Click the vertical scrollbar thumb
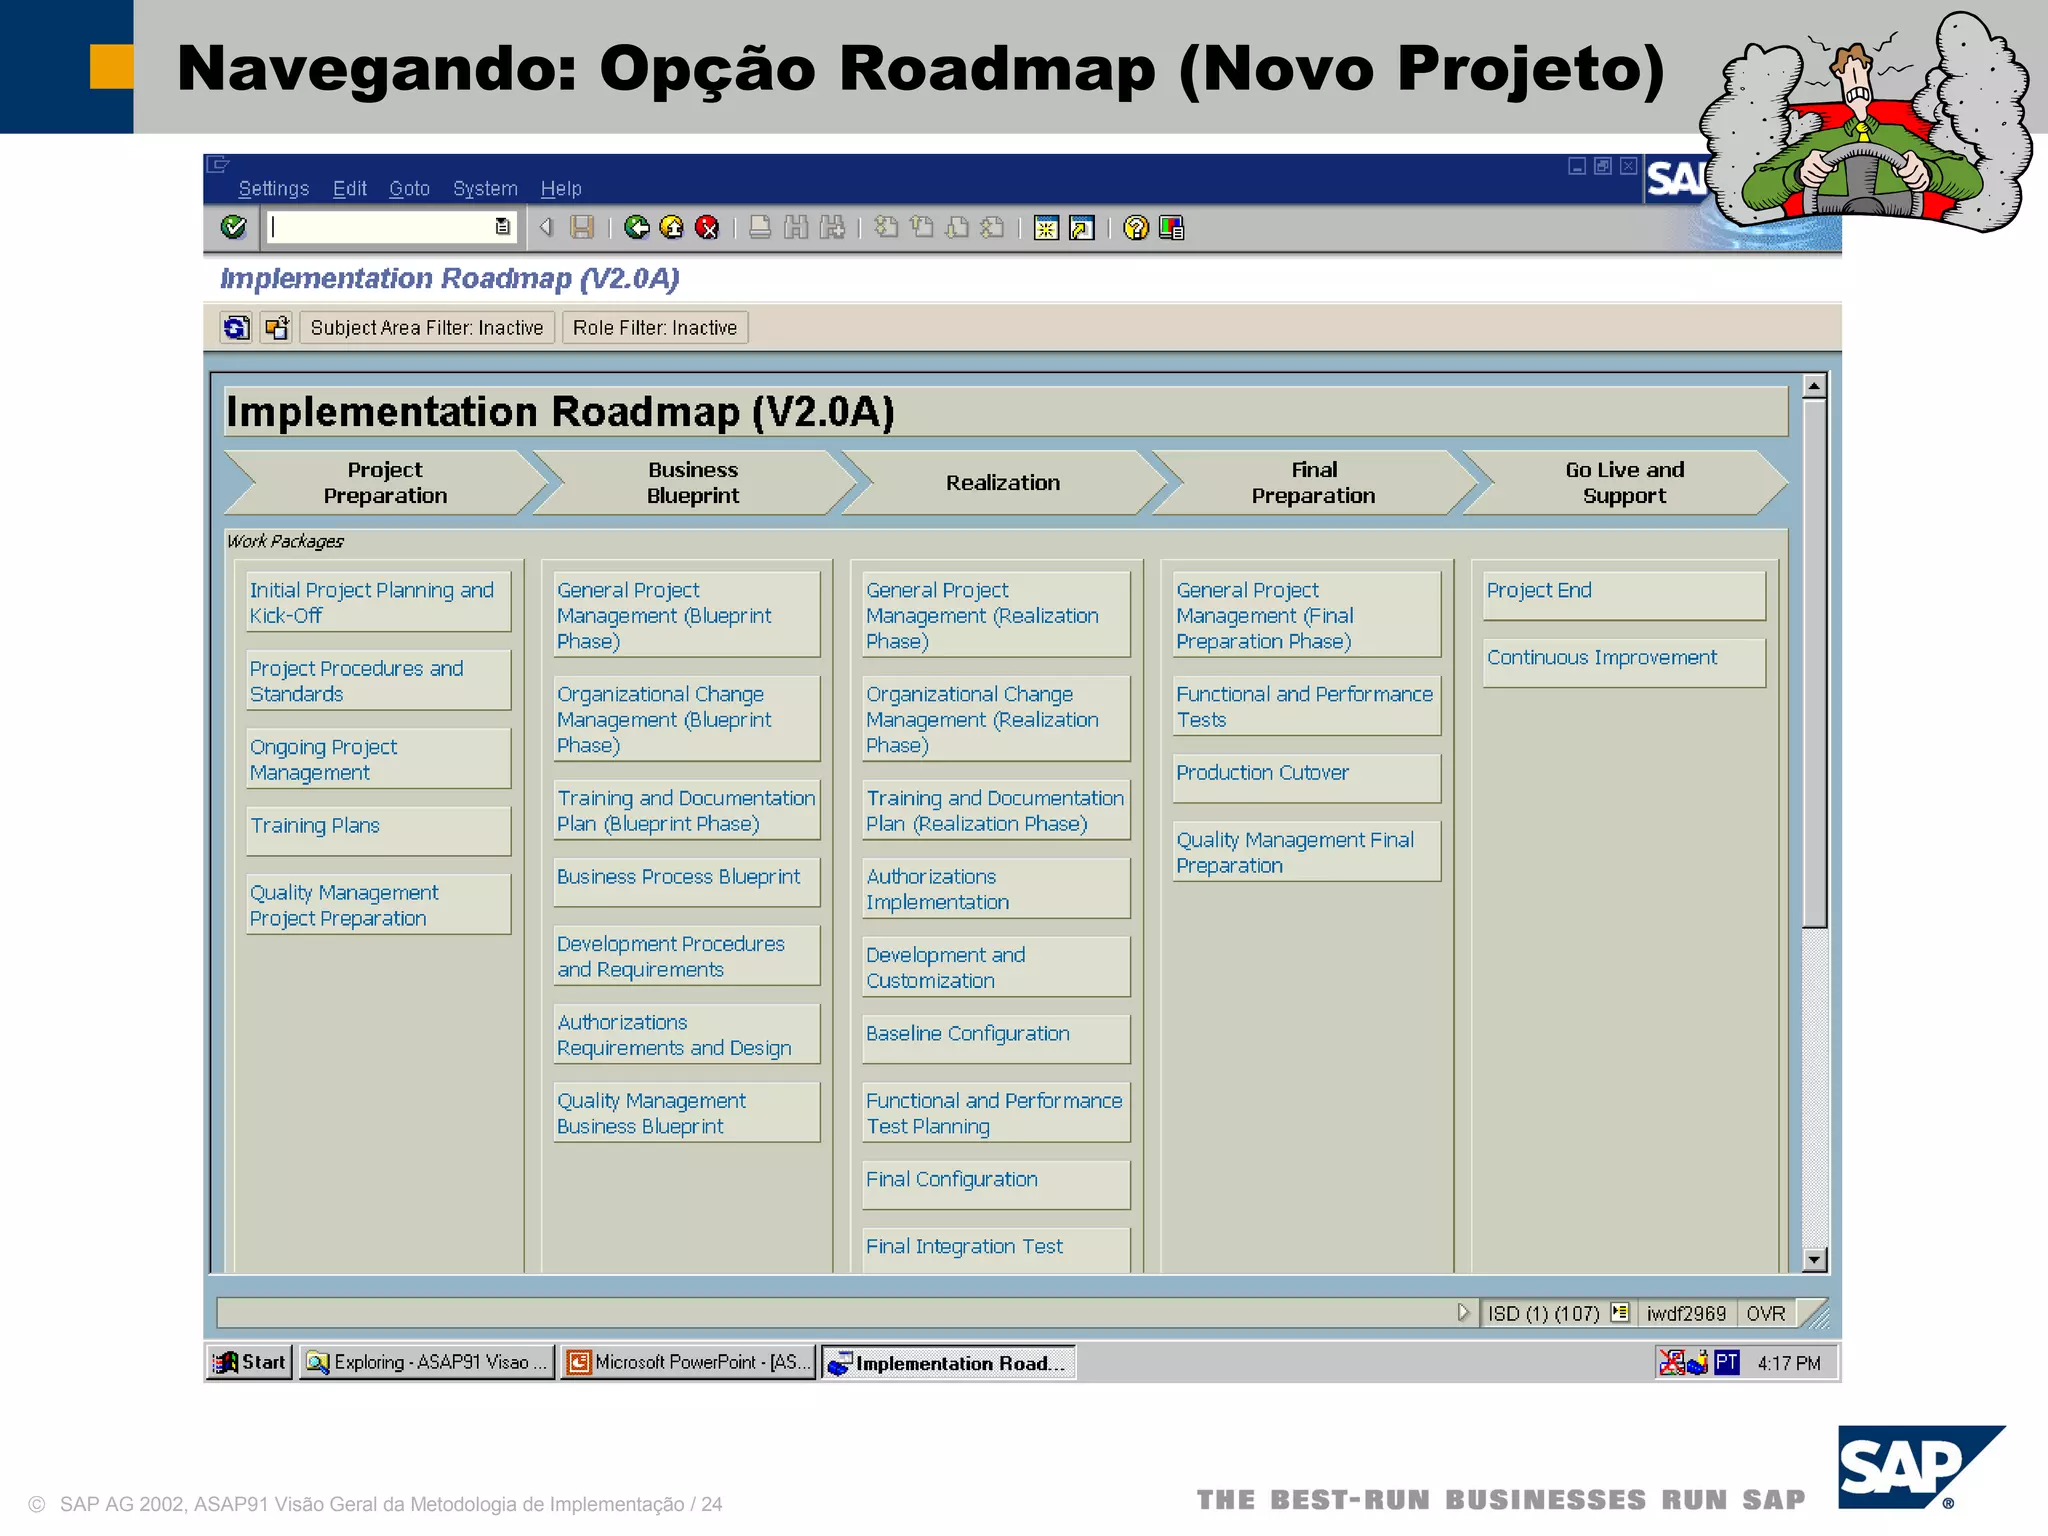2048x1536 pixels. point(1814,664)
